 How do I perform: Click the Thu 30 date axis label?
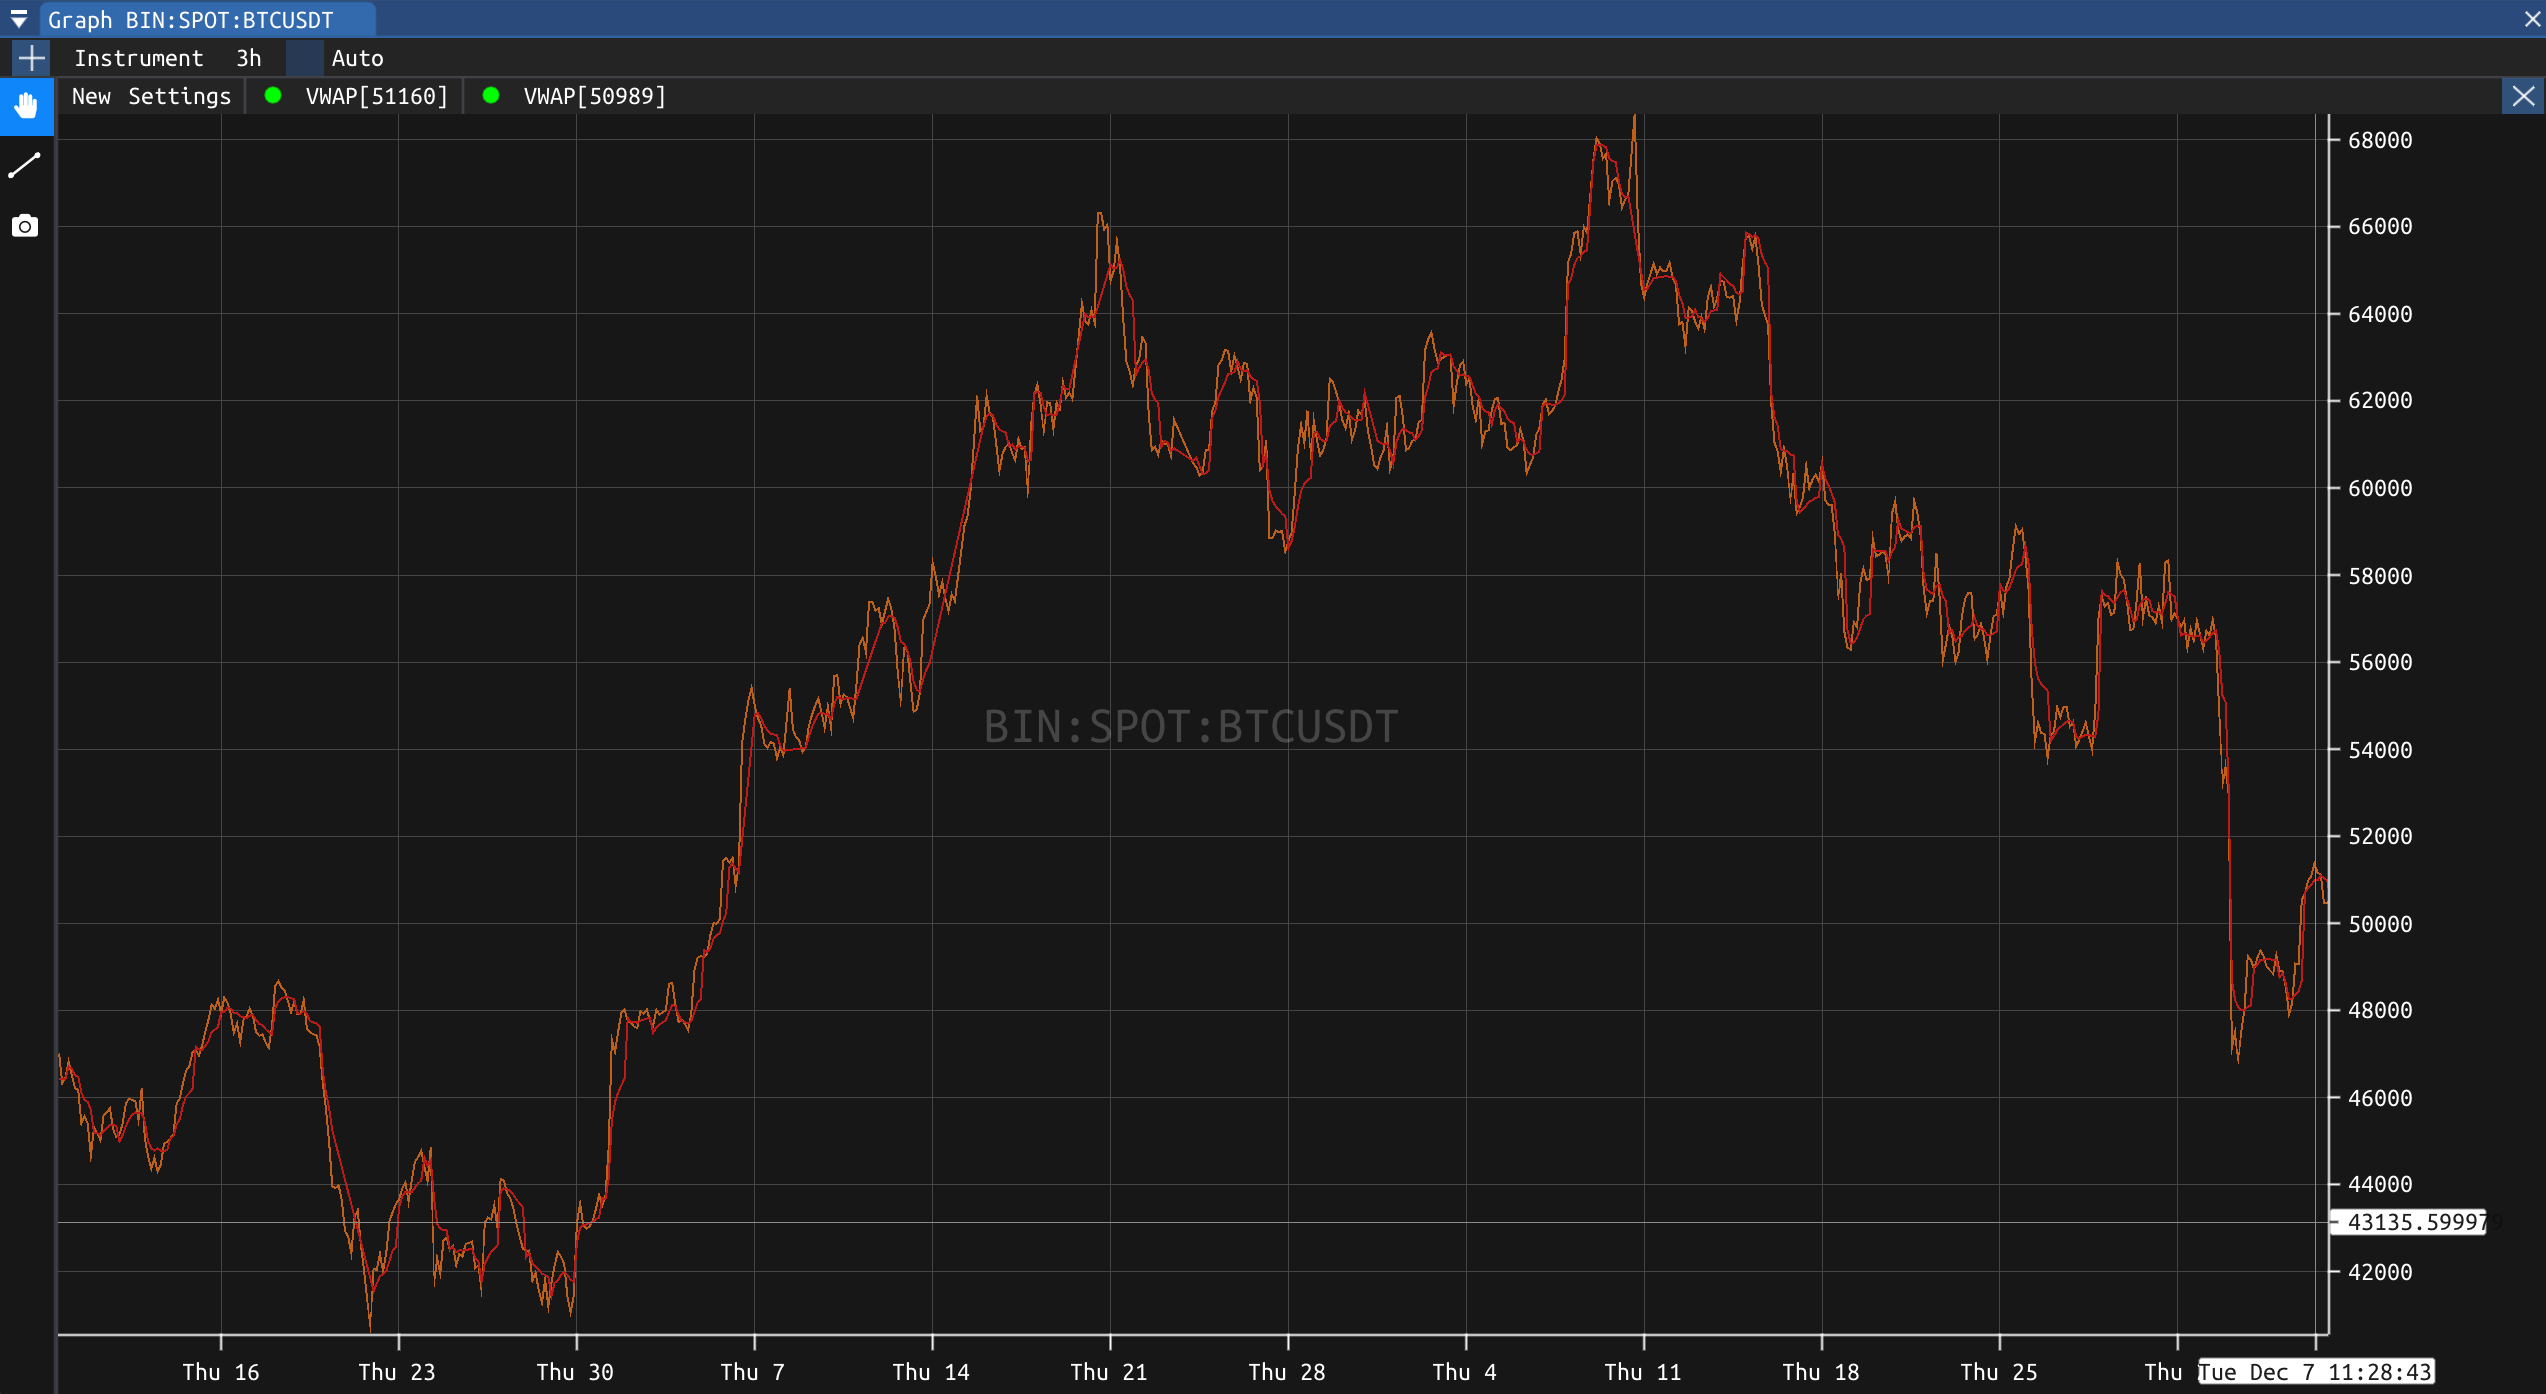click(x=575, y=1372)
